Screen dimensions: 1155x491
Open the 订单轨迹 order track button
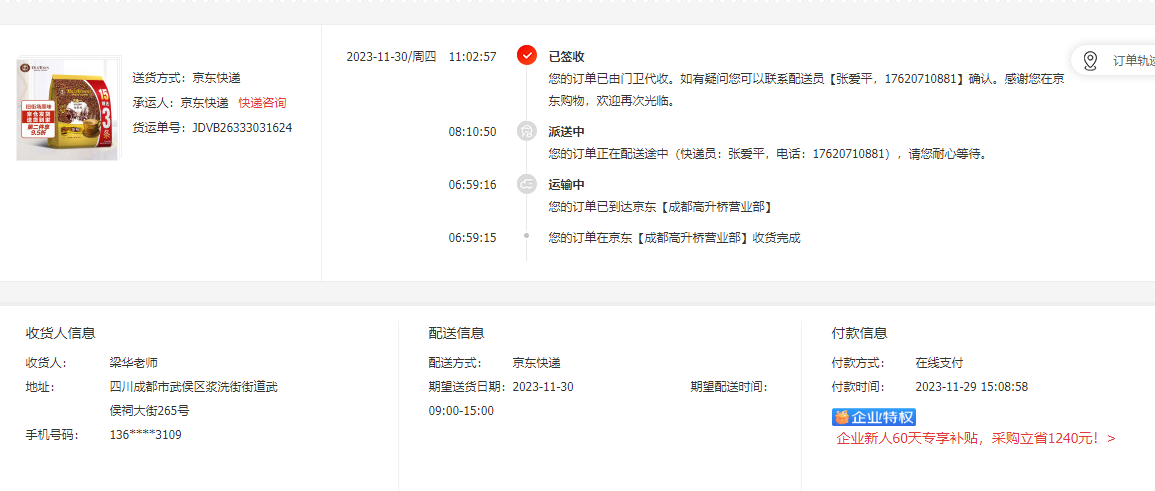click(x=1113, y=60)
